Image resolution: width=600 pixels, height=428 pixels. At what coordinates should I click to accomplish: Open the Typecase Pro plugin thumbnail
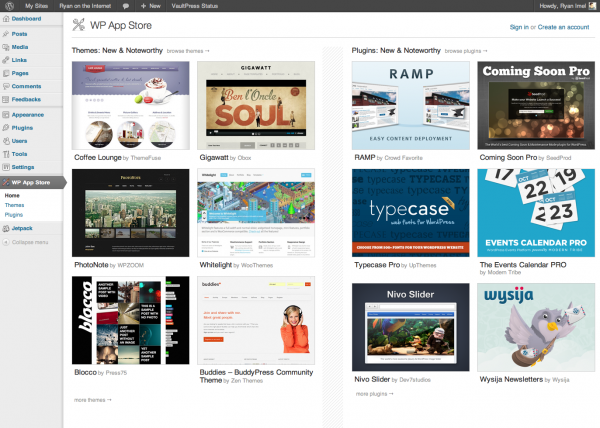pyautogui.click(x=409, y=212)
